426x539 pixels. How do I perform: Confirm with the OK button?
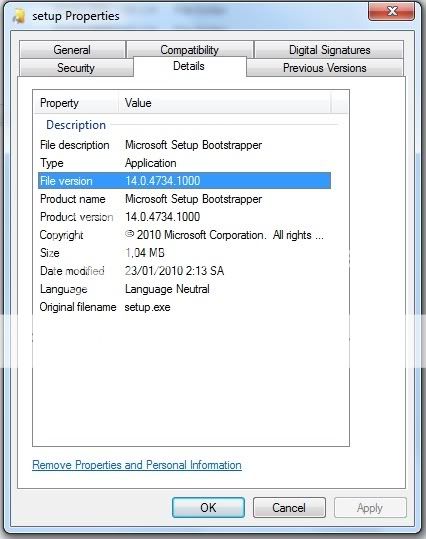[x=208, y=507]
